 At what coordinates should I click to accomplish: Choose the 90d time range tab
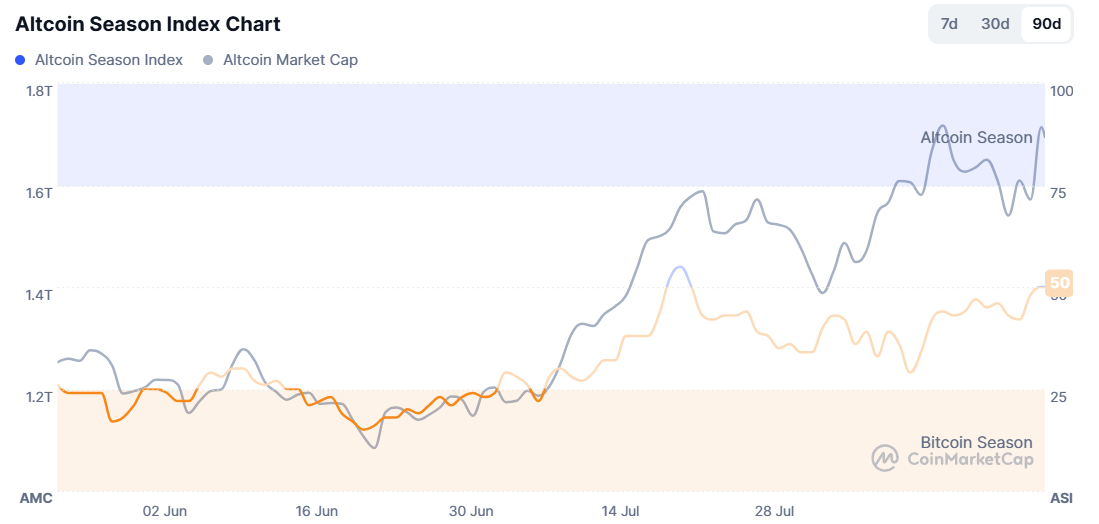[x=1046, y=24]
